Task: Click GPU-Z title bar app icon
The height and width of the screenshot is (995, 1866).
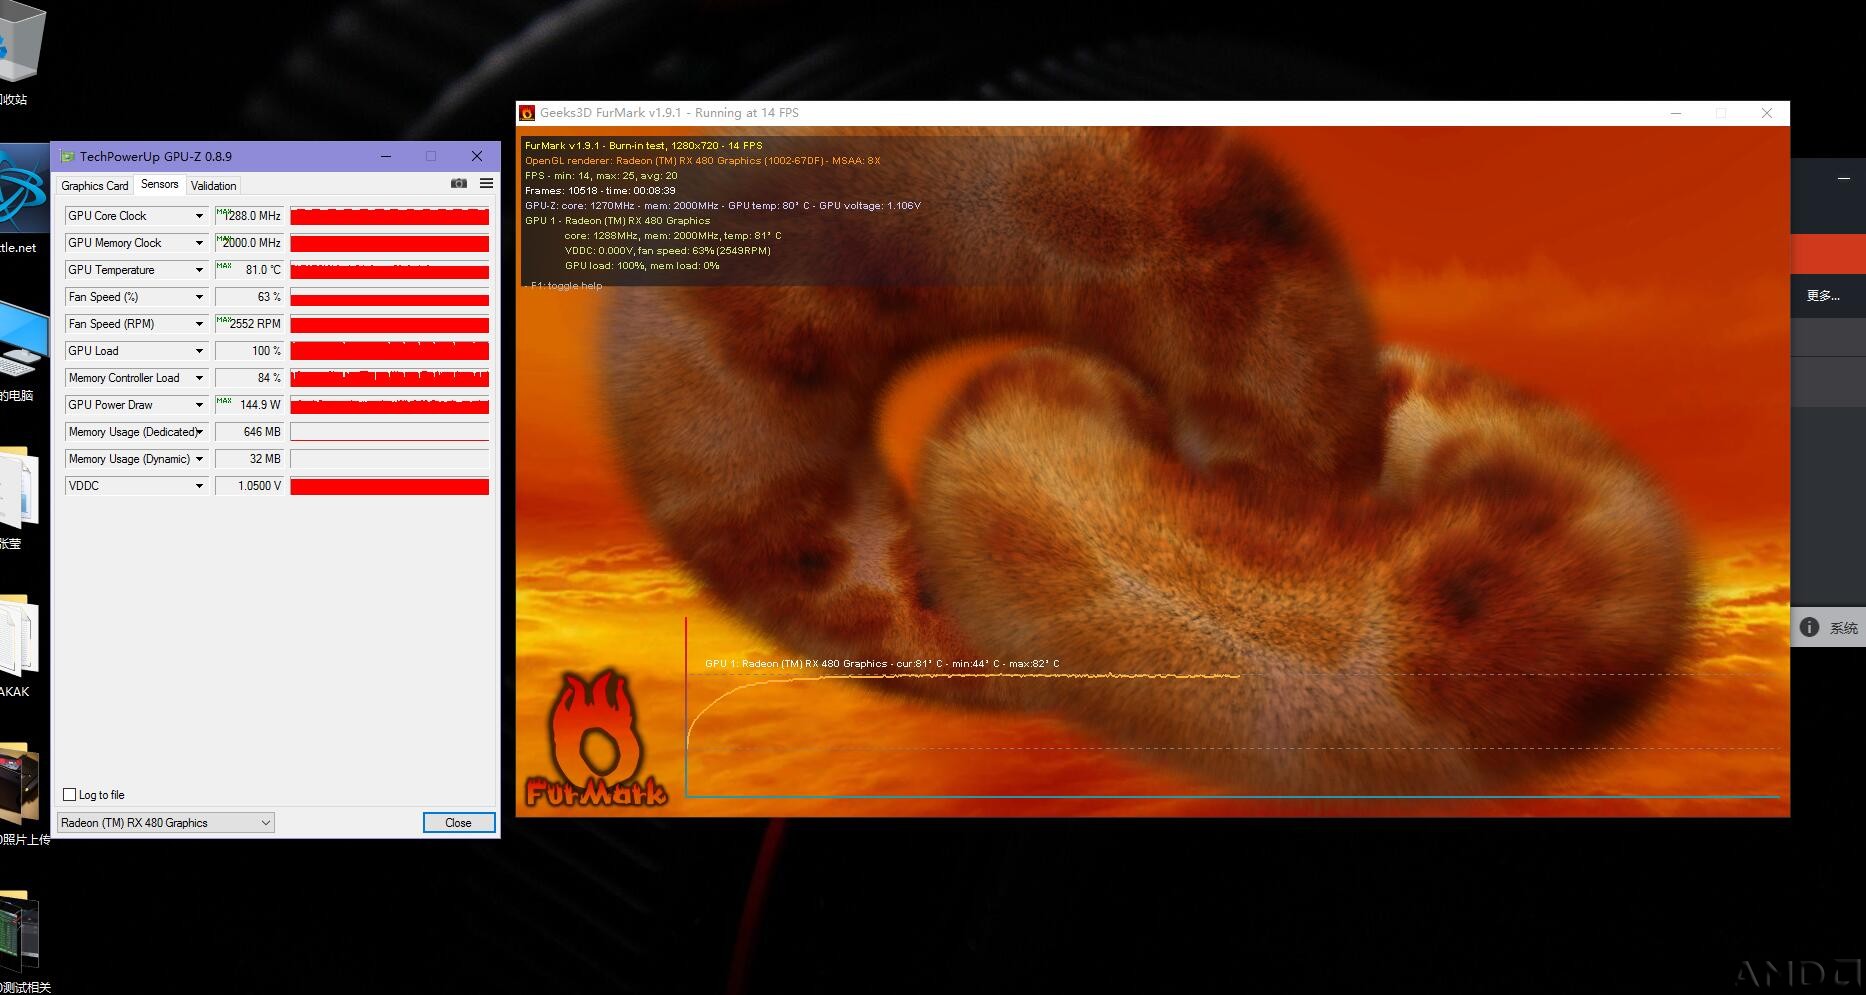Action: pyautogui.click(x=67, y=156)
